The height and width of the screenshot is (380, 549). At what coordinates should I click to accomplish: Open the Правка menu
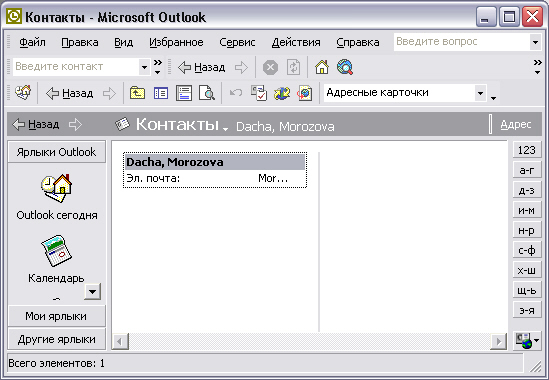[x=80, y=42]
